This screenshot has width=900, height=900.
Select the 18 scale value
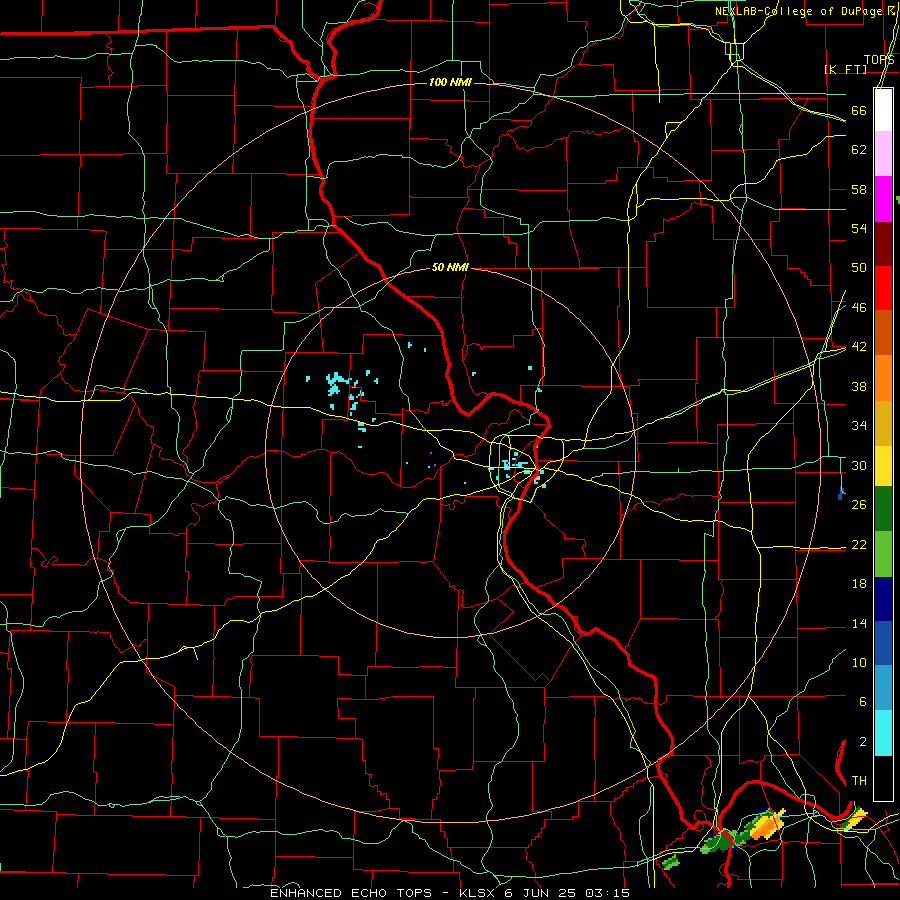(x=859, y=584)
